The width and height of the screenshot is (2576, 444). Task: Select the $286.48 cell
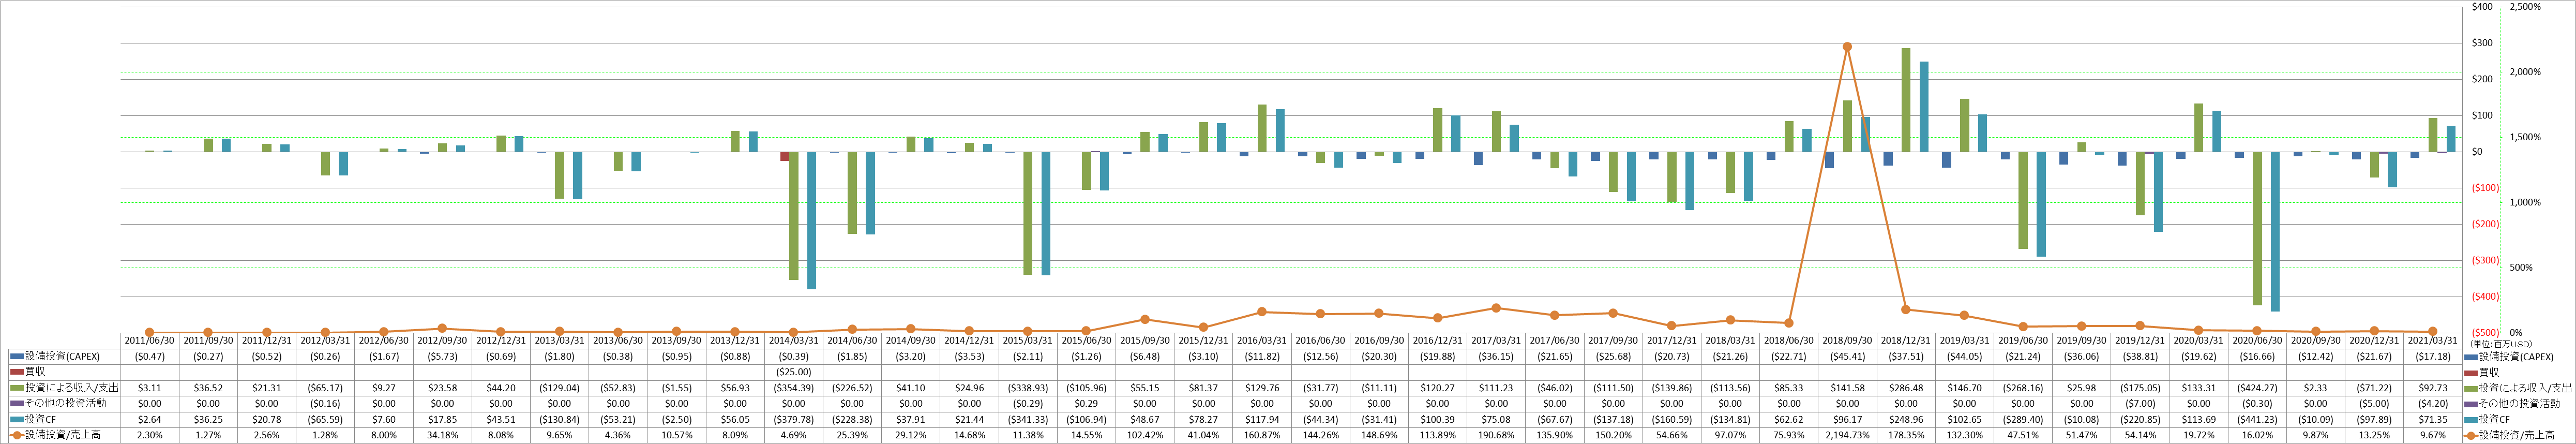[1906, 388]
